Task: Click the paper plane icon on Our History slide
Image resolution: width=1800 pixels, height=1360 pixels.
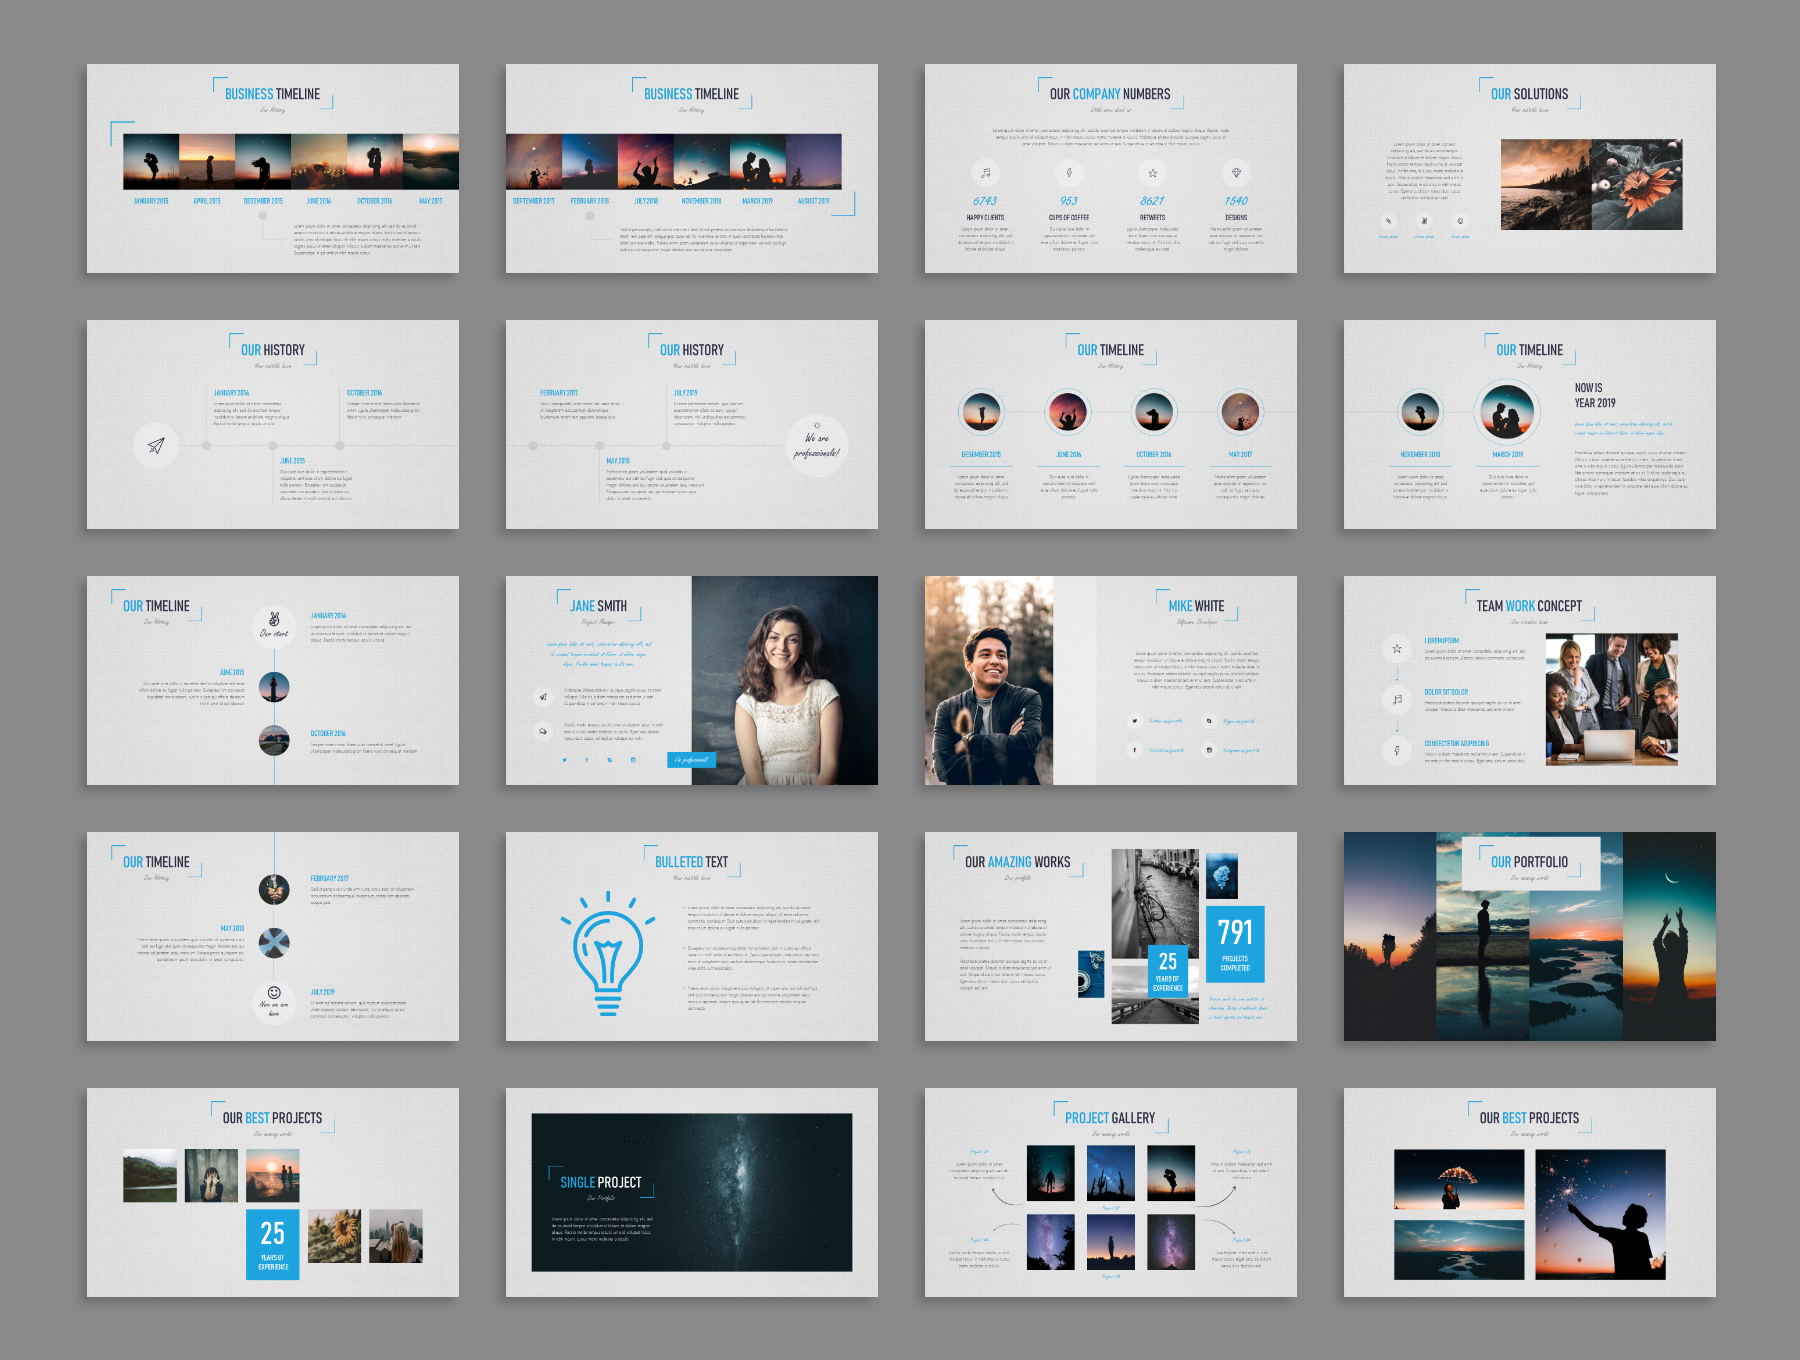Action: click(156, 445)
